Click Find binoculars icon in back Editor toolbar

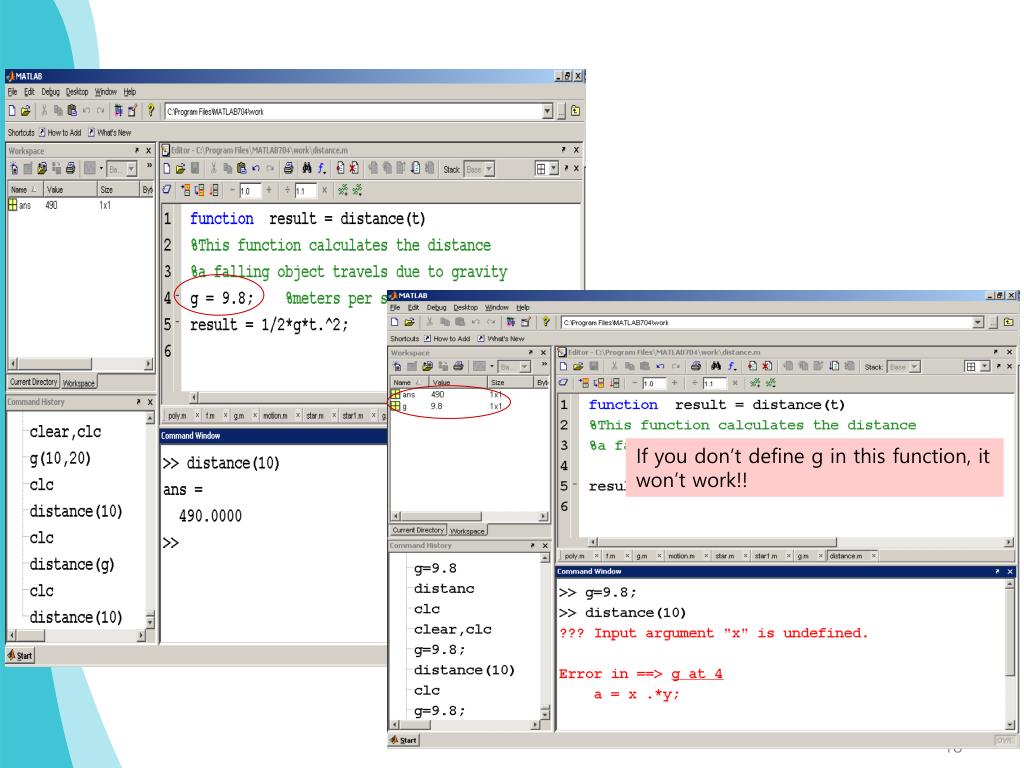(306, 168)
